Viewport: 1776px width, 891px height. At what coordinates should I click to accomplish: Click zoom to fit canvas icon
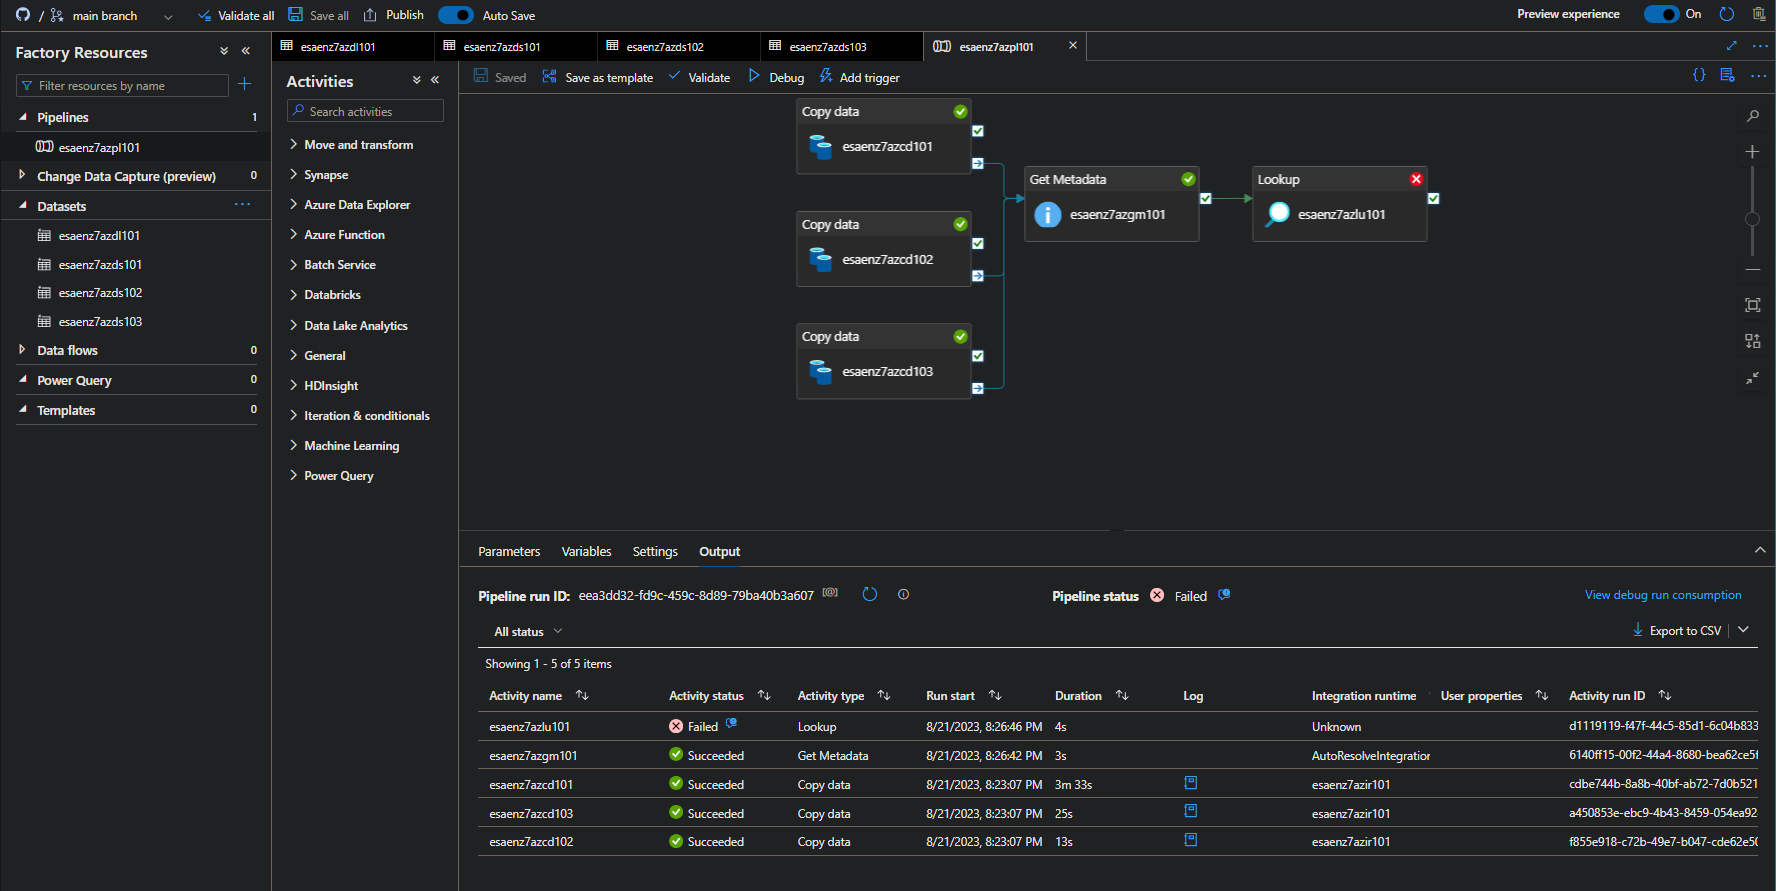coord(1752,305)
